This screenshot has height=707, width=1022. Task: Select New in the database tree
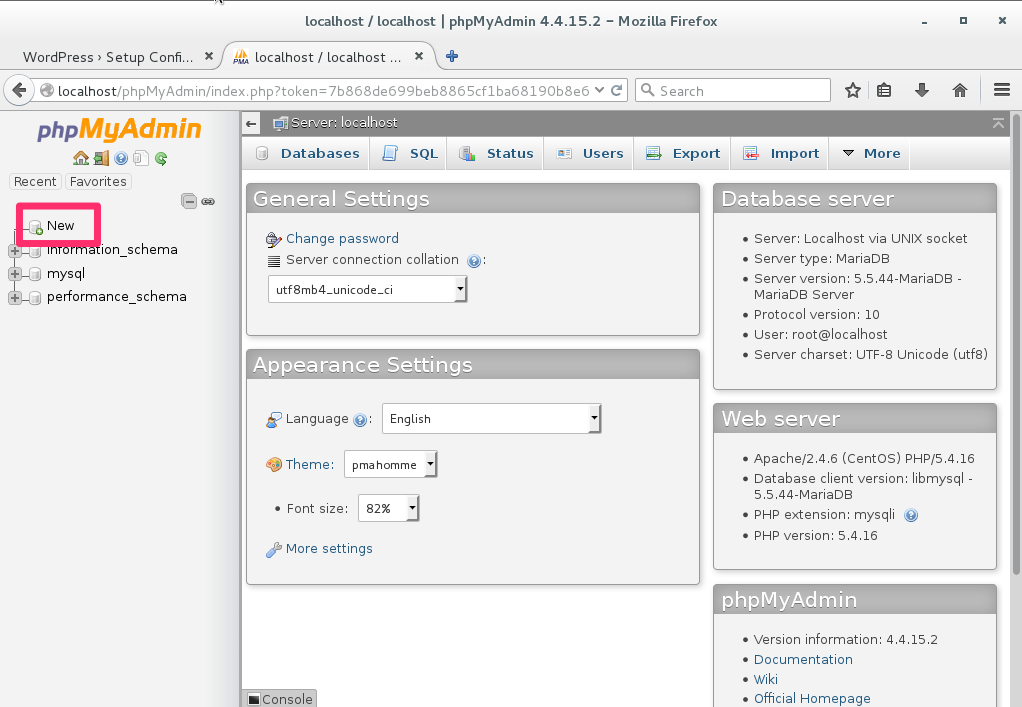point(61,225)
